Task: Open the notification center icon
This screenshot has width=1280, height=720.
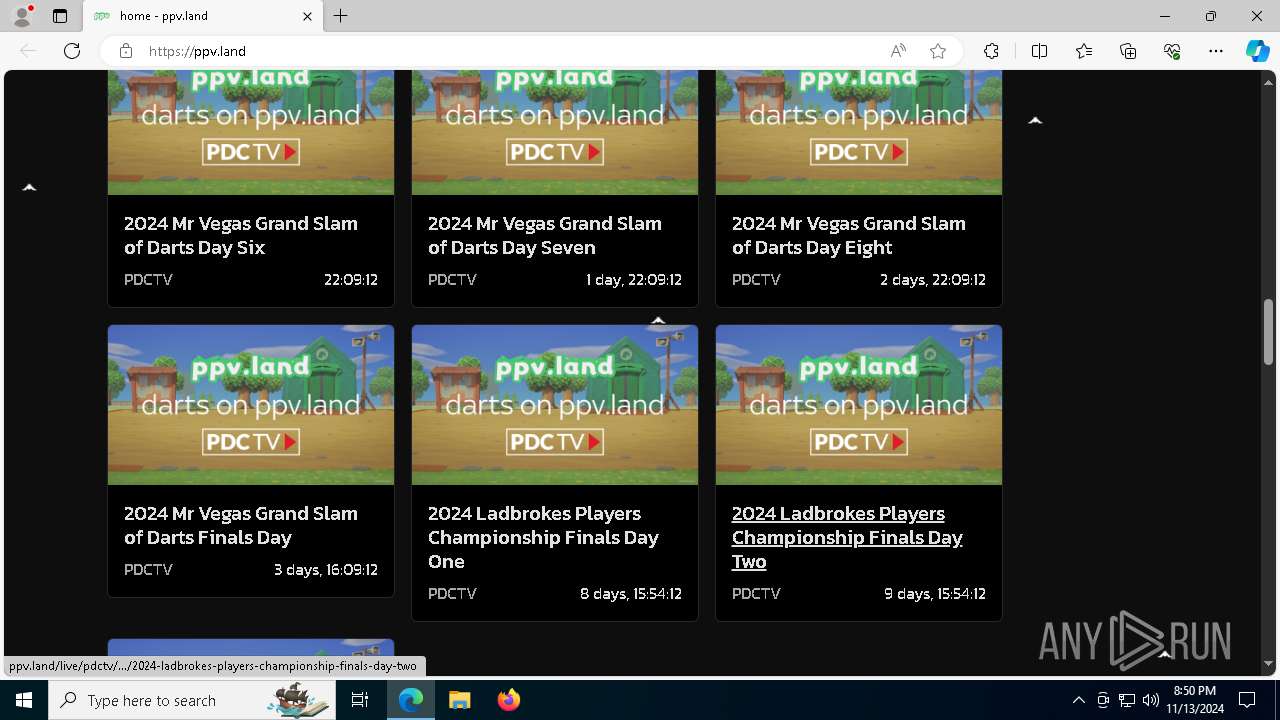Action: [1247, 700]
